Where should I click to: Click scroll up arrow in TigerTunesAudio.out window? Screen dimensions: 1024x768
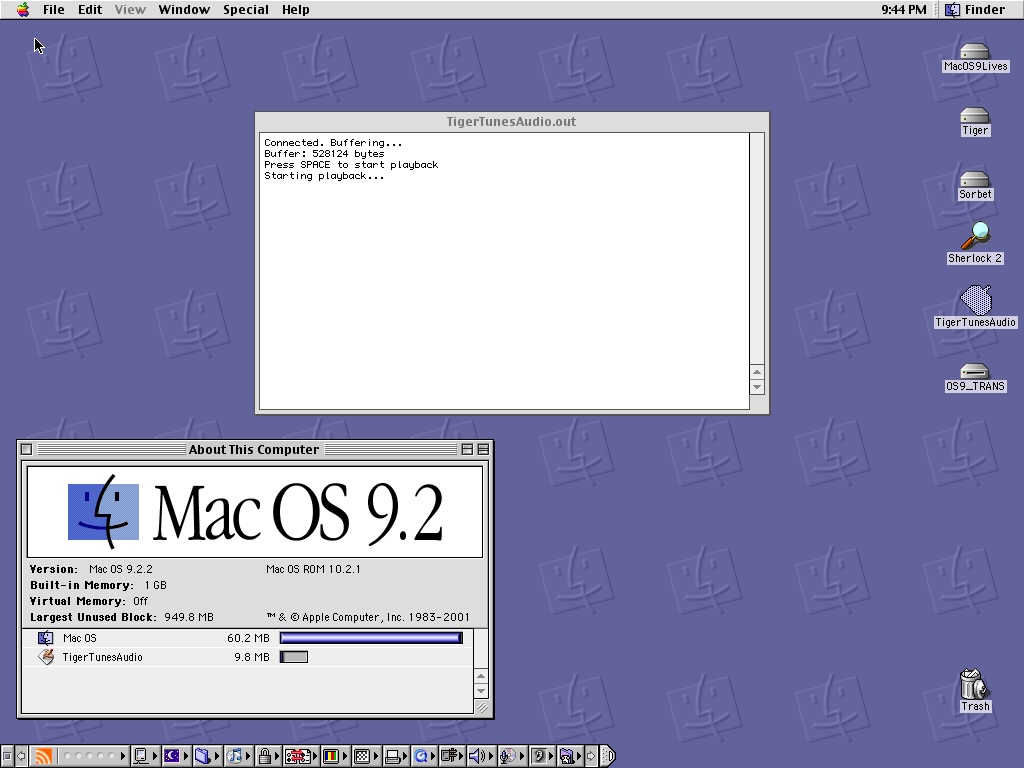tap(757, 372)
